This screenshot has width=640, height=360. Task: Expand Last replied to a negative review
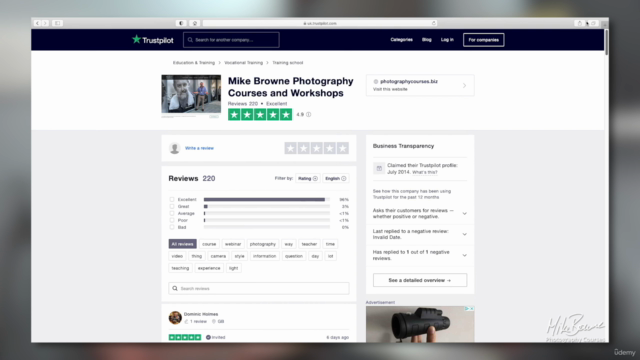click(464, 234)
